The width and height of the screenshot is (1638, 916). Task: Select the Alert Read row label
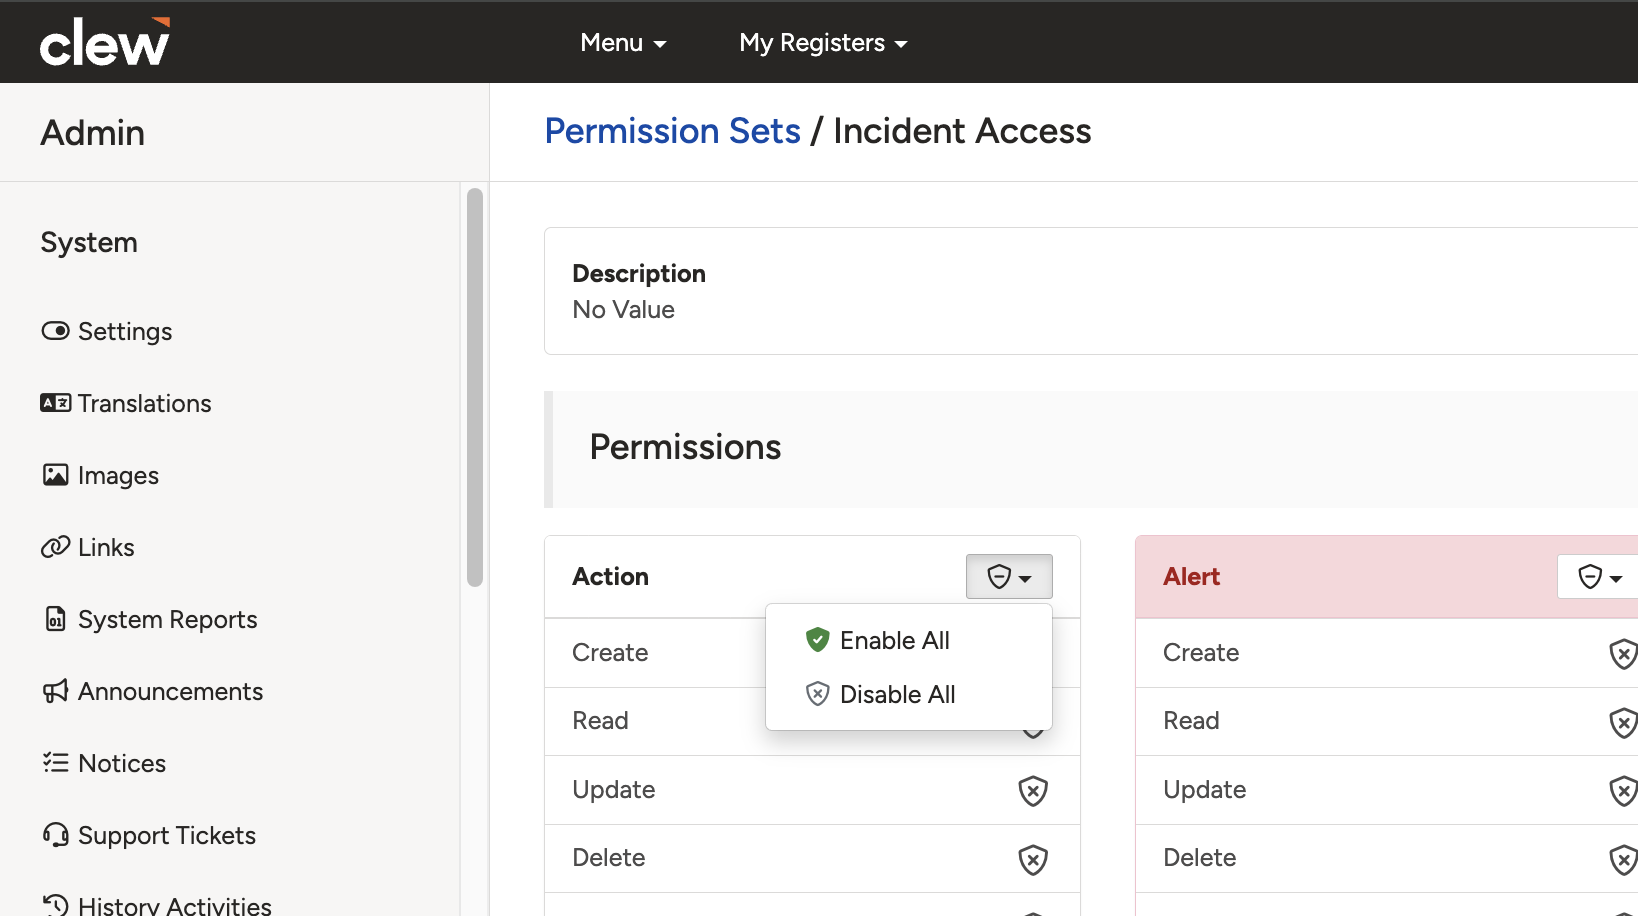pyautogui.click(x=1191, y=721)
